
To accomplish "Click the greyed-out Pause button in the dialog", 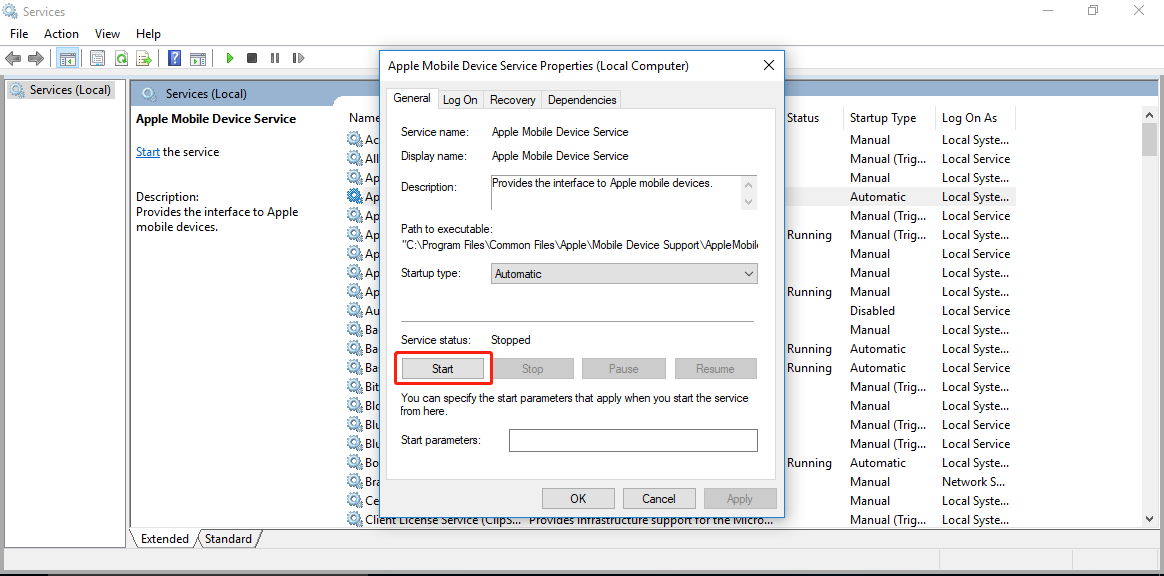I will (624, 368).
